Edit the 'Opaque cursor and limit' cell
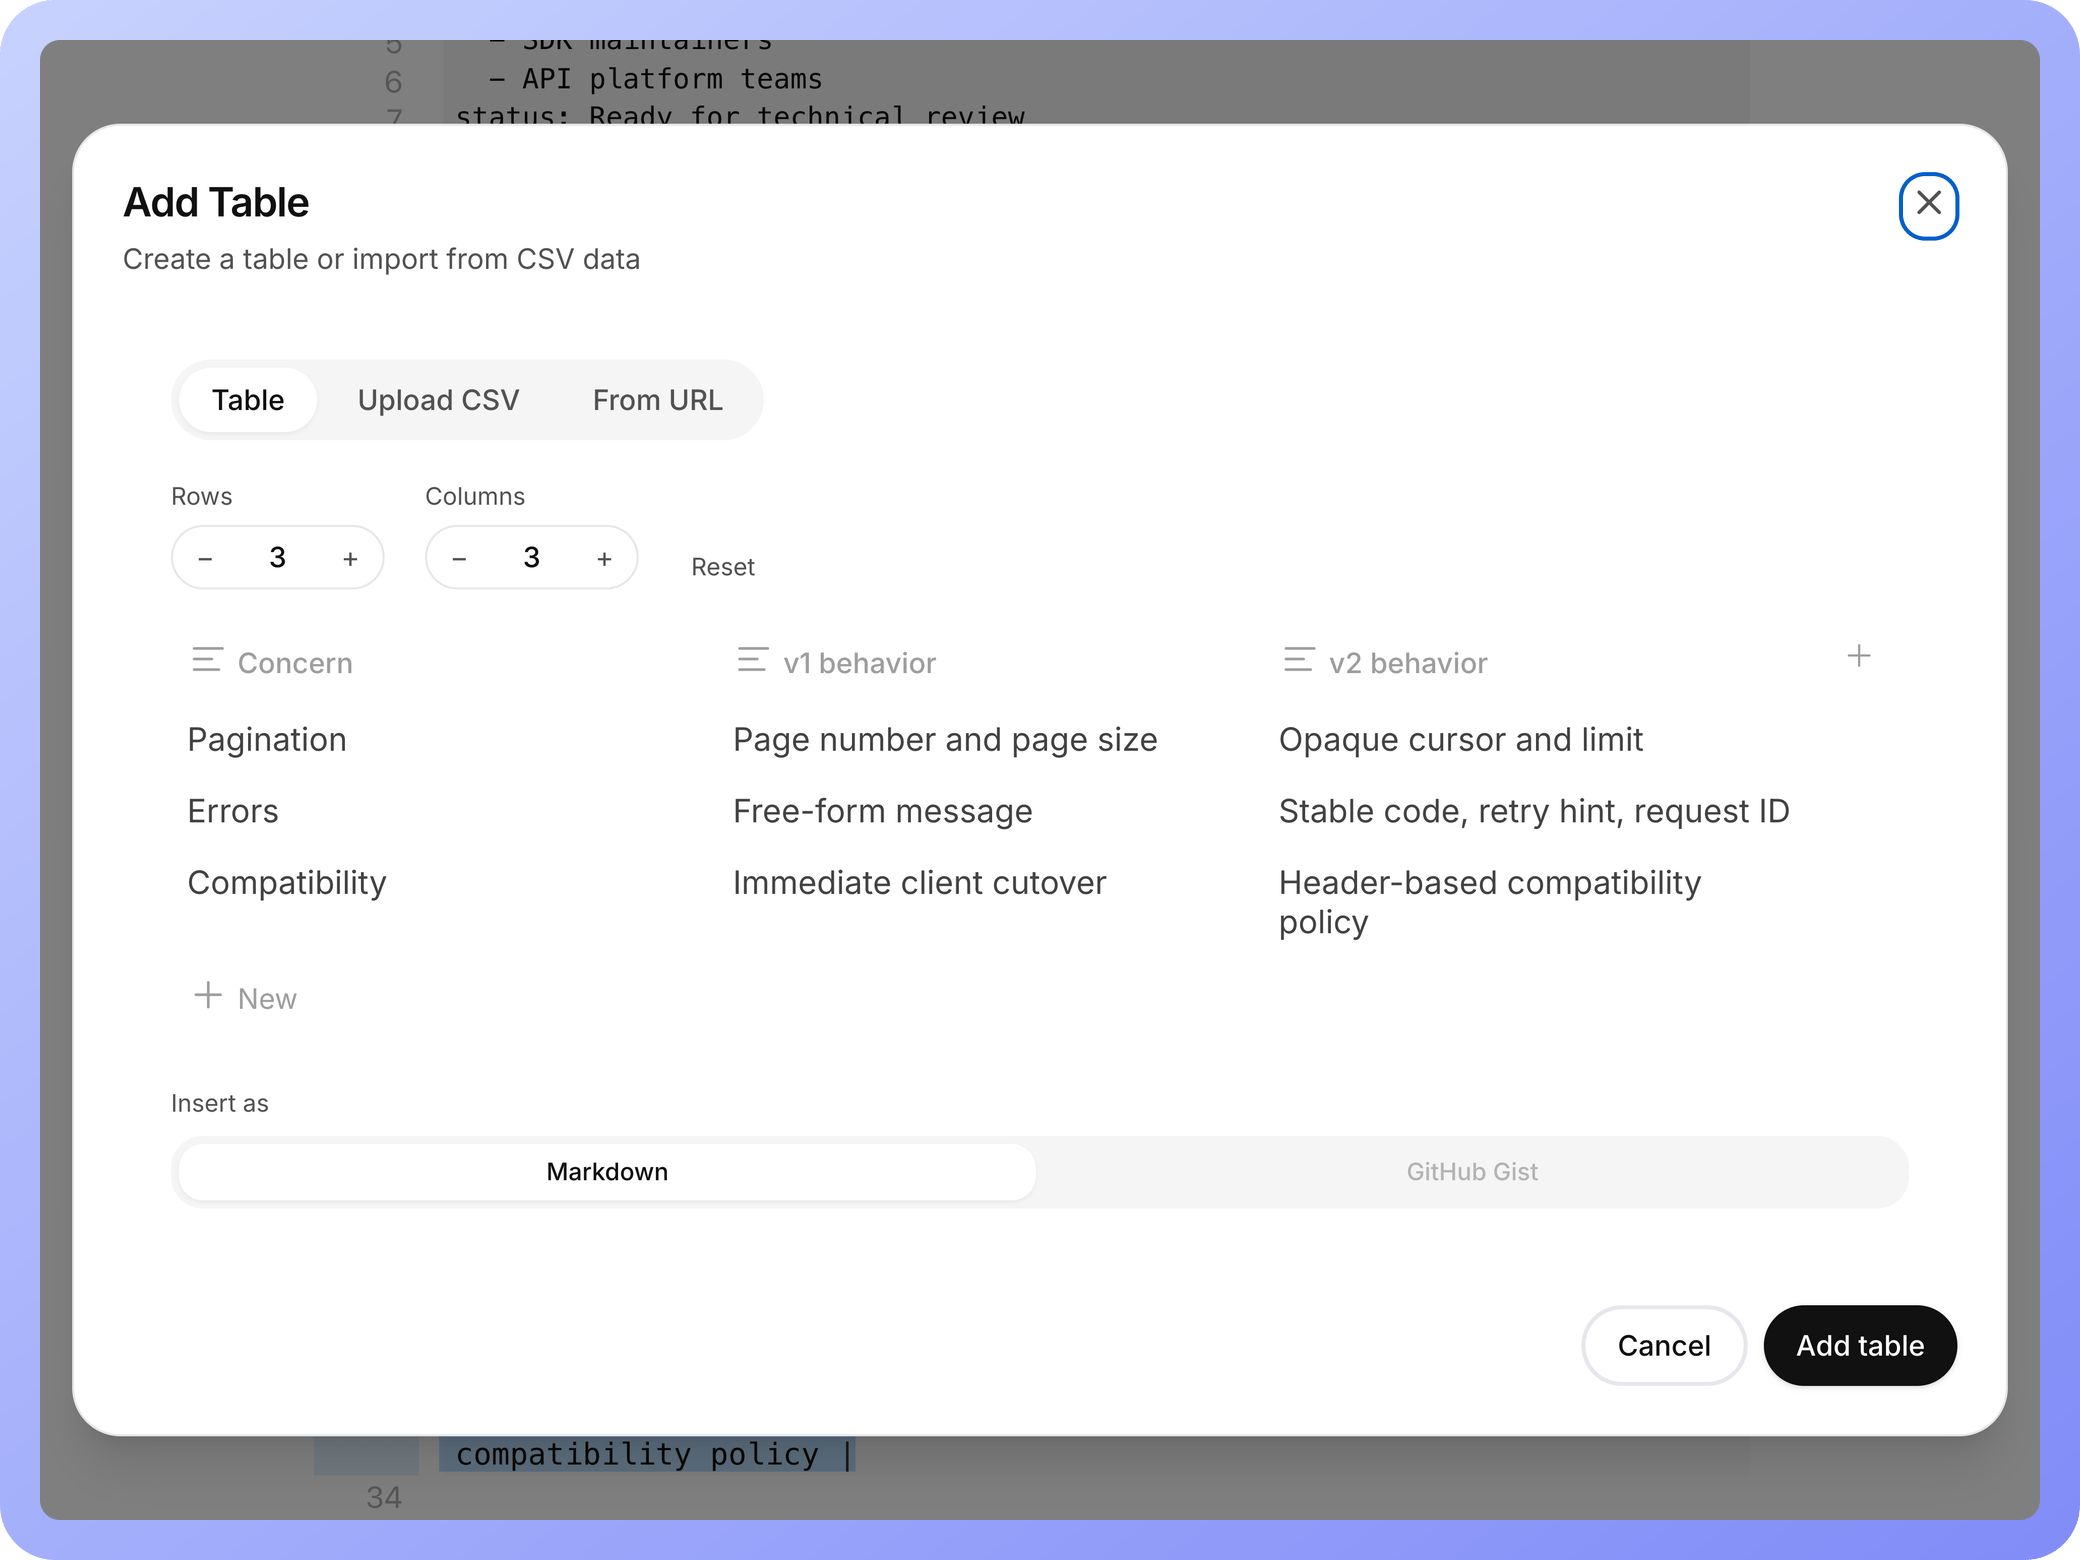This screenshot has width=2080, height=1560. click(x=1461, y=740)
